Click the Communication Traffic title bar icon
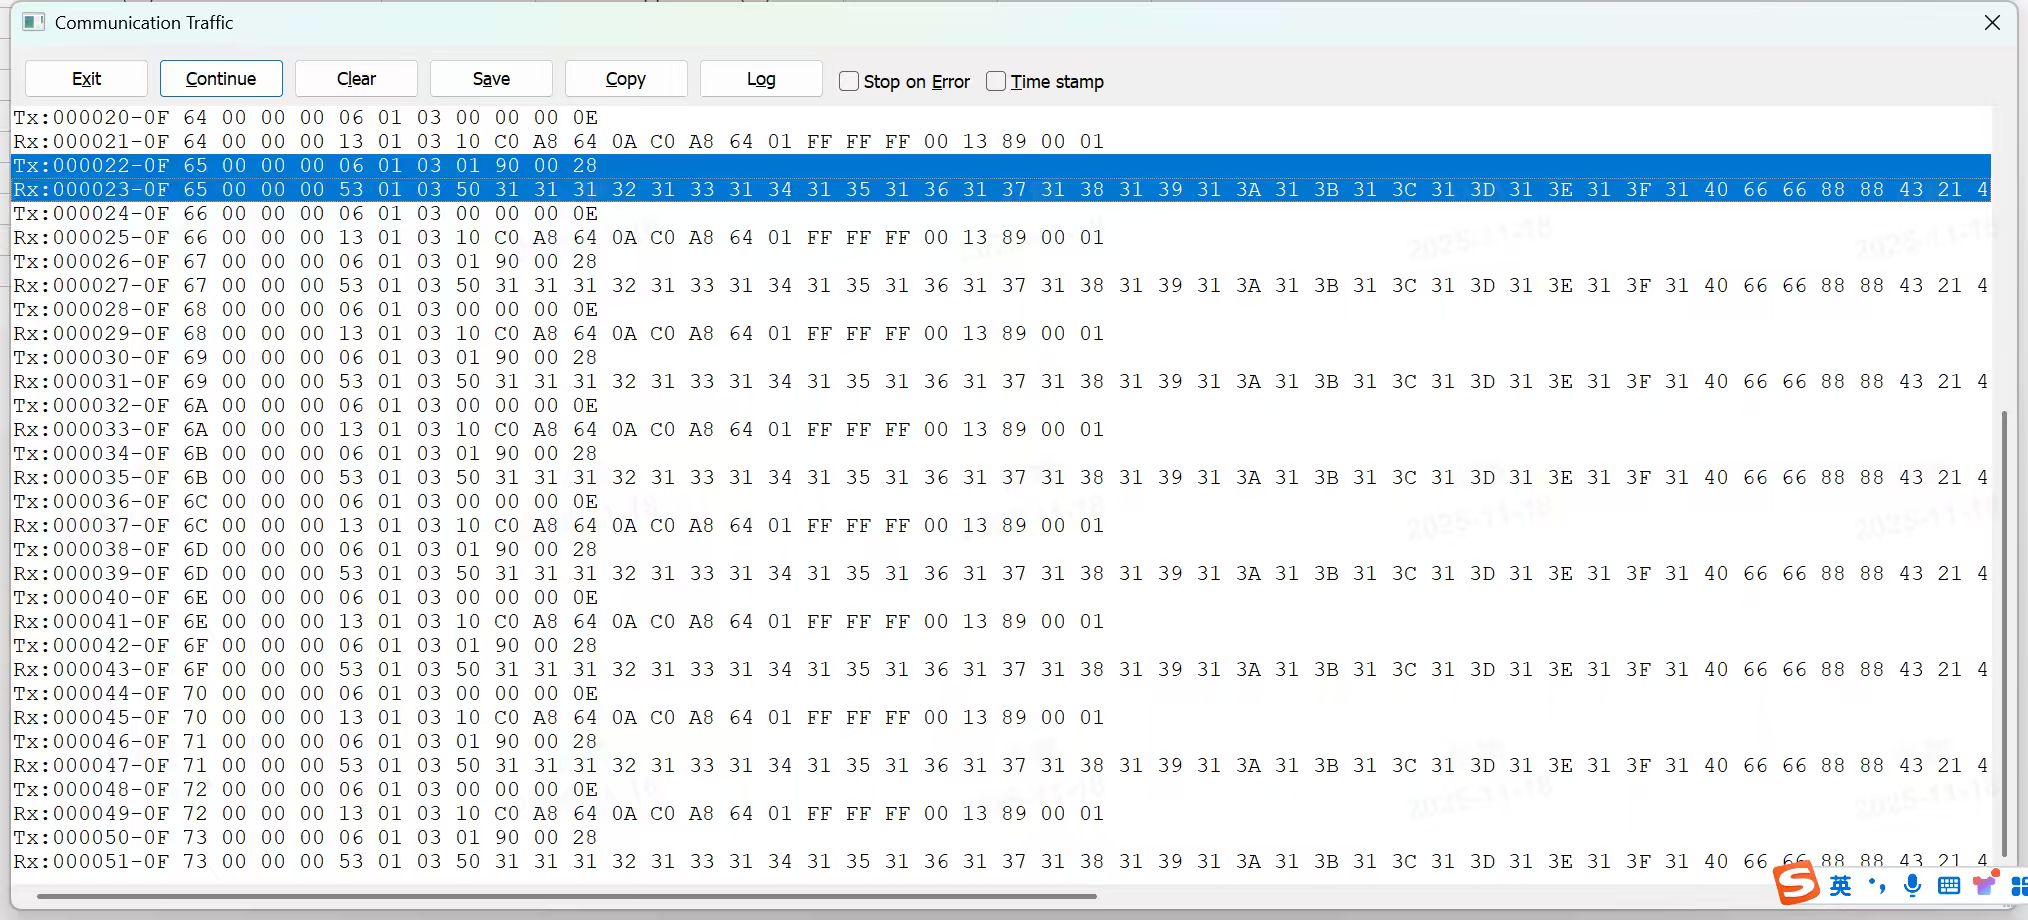Image resolution: width=2028 pixels, height=920 pixels. click(x=33, y=21)
